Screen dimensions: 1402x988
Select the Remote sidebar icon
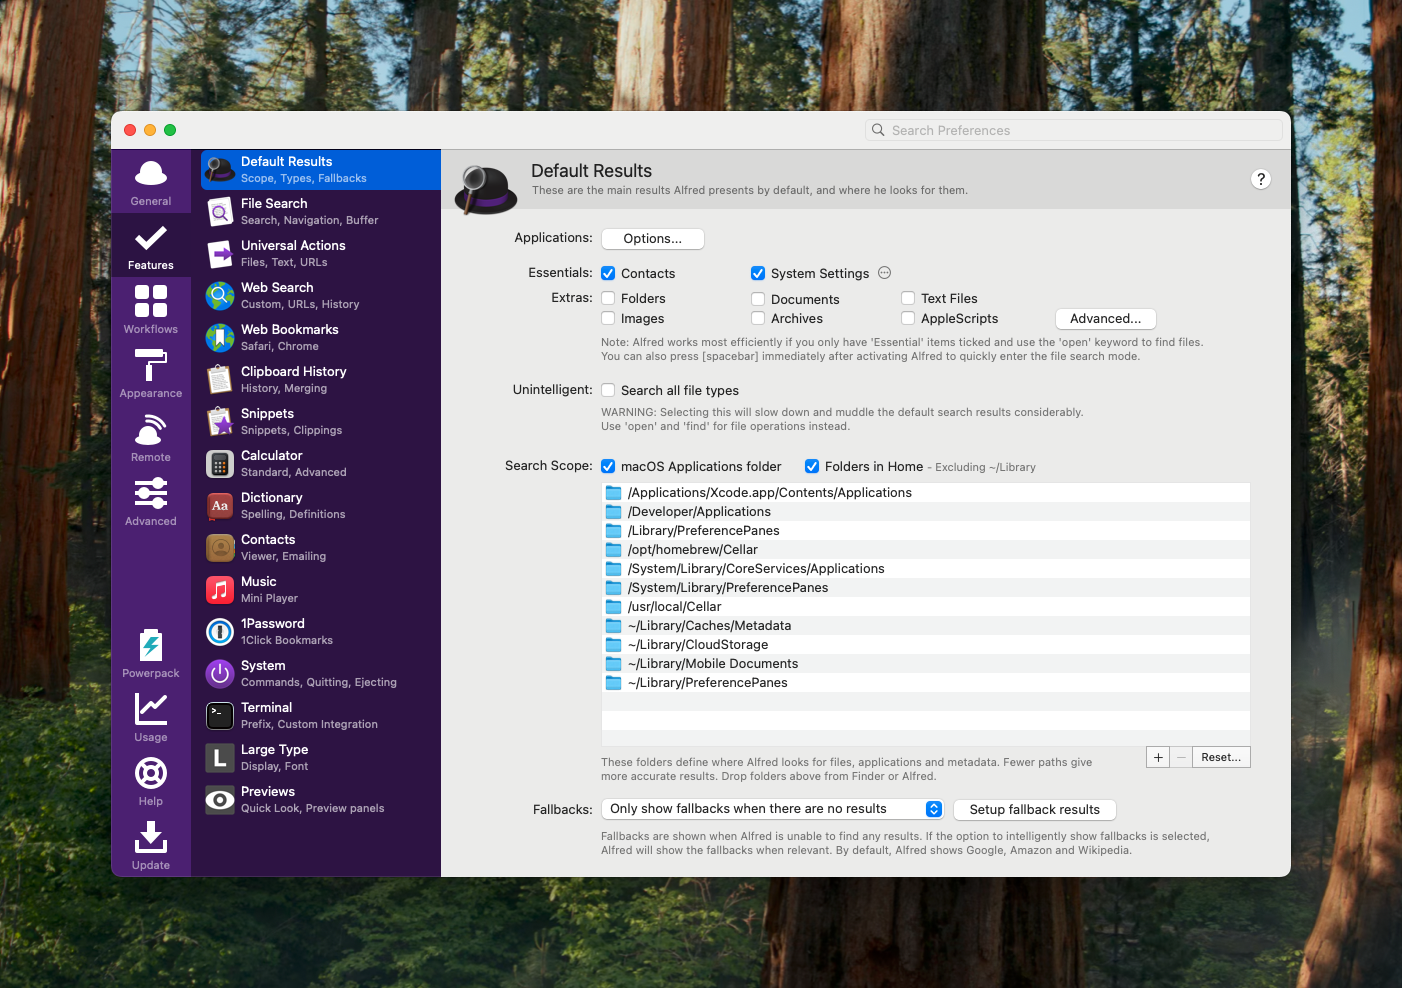[x=151, y=430]
